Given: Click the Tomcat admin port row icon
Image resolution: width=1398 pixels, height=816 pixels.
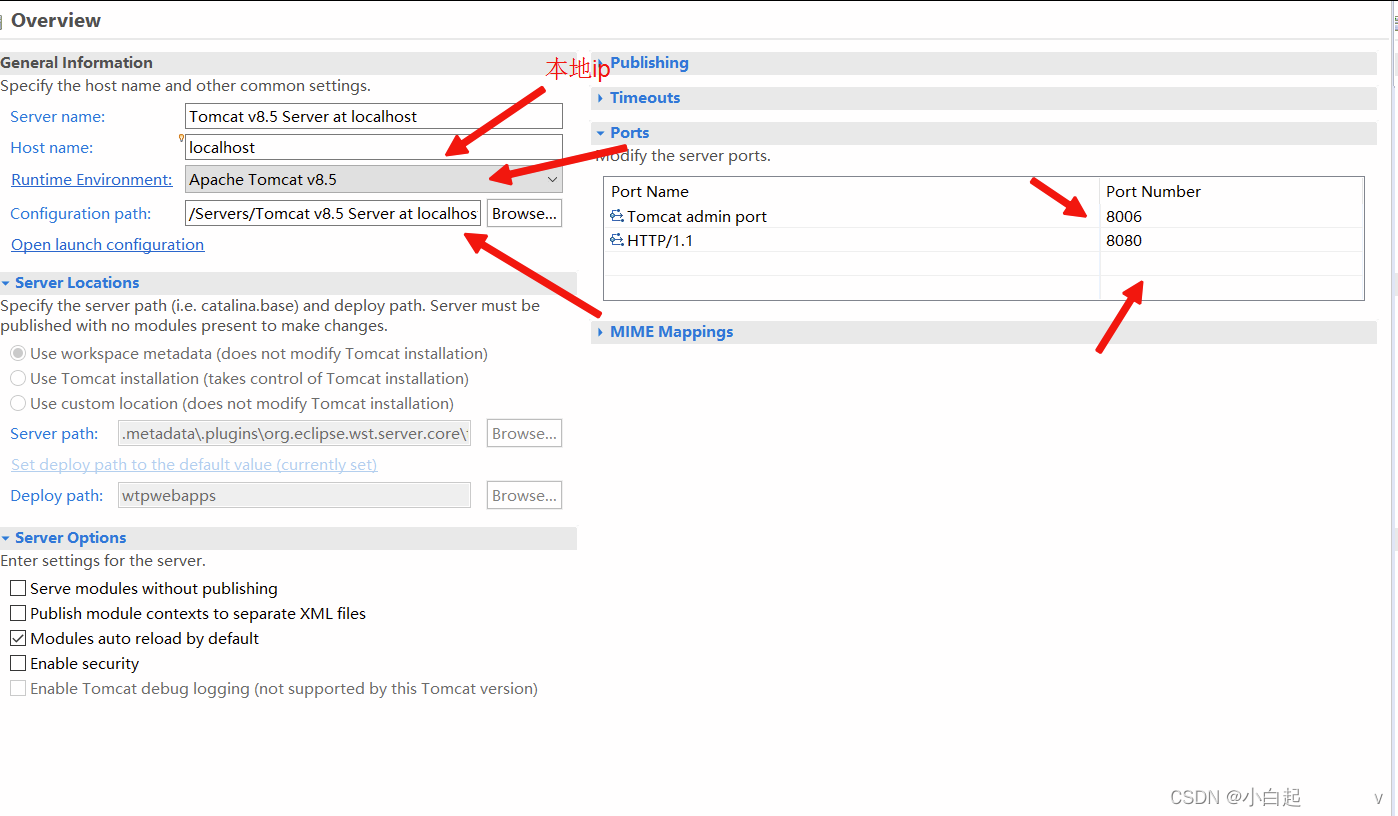Looking at the screenshot, I should [x=617, y=216].
